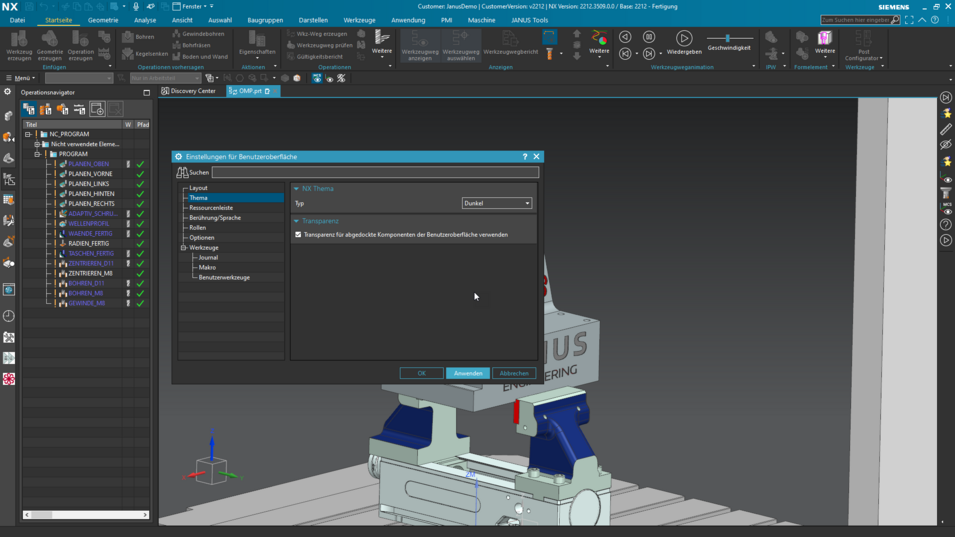Click binoculars search icon in dialog
Viewport: 955px width, 537px height.
[x=182, y=173]
